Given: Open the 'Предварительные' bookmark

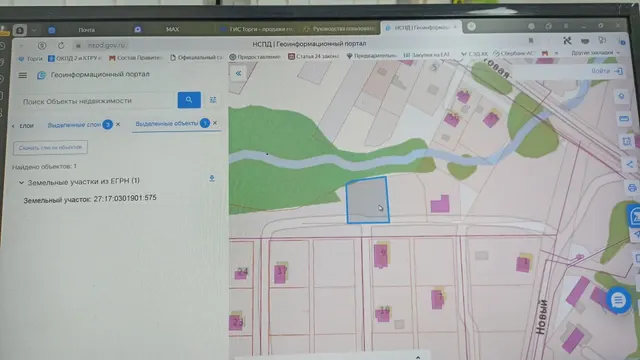Looking at the screenshot, I should tap(372, 56).
